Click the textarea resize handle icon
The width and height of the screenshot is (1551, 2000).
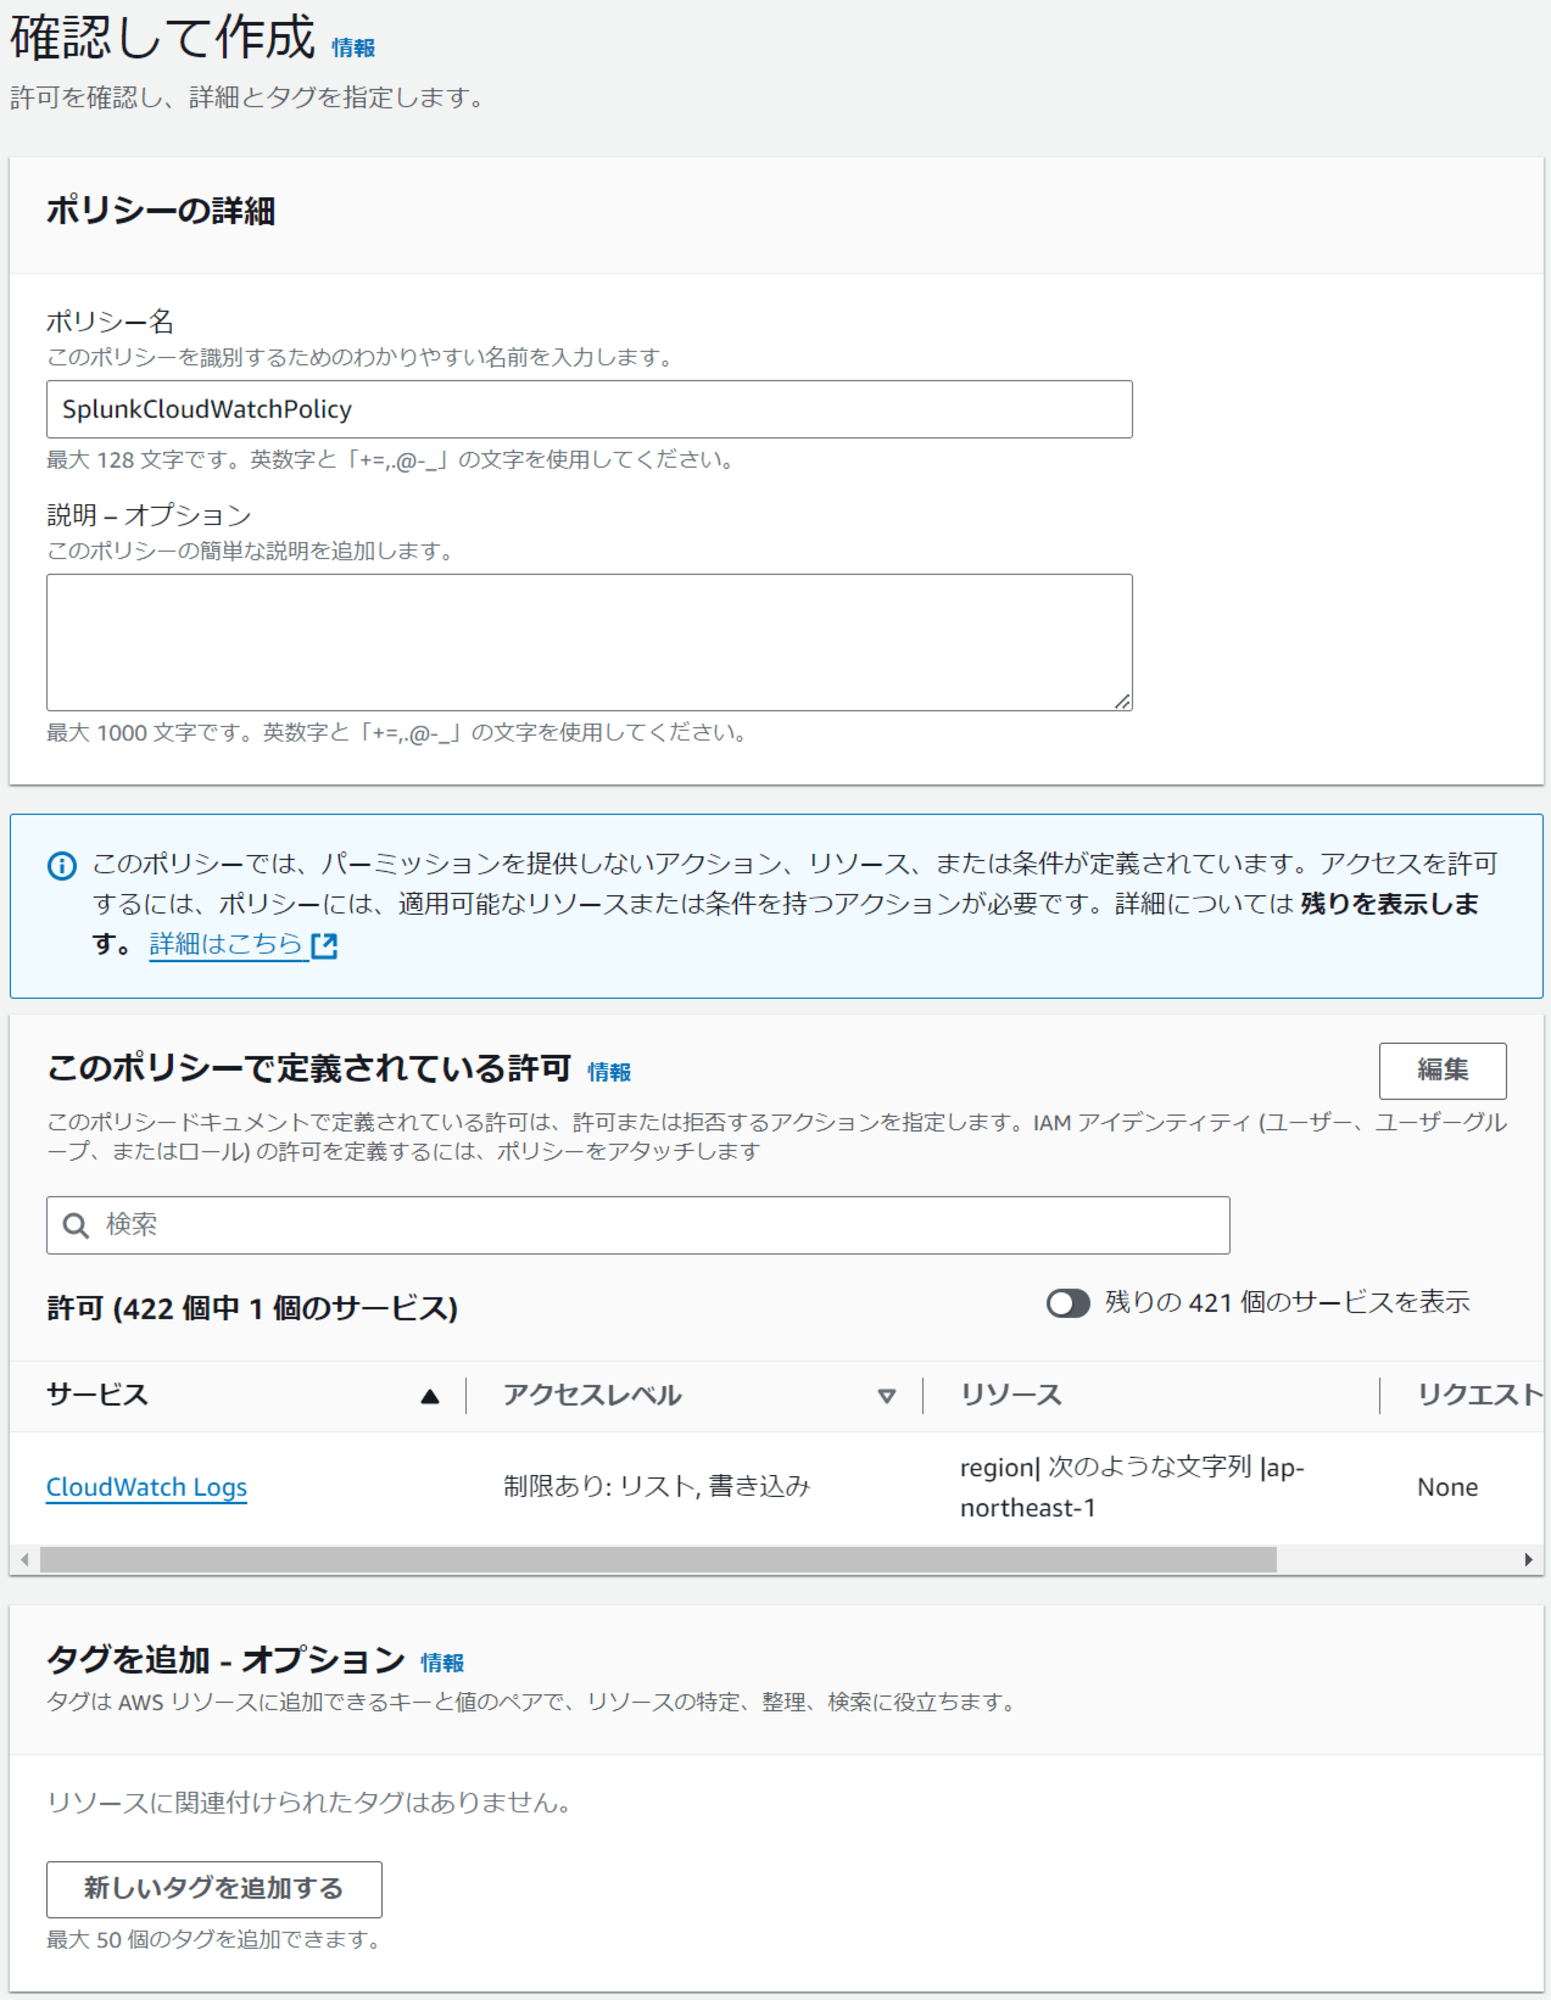(x=1122, y=701)
